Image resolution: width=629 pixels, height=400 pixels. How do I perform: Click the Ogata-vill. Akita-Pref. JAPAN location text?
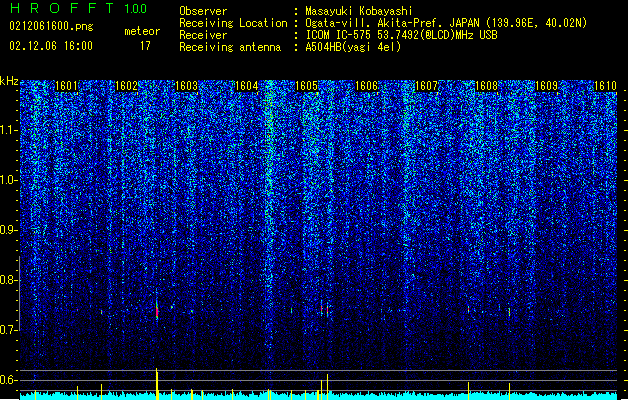tap(446, 23)
